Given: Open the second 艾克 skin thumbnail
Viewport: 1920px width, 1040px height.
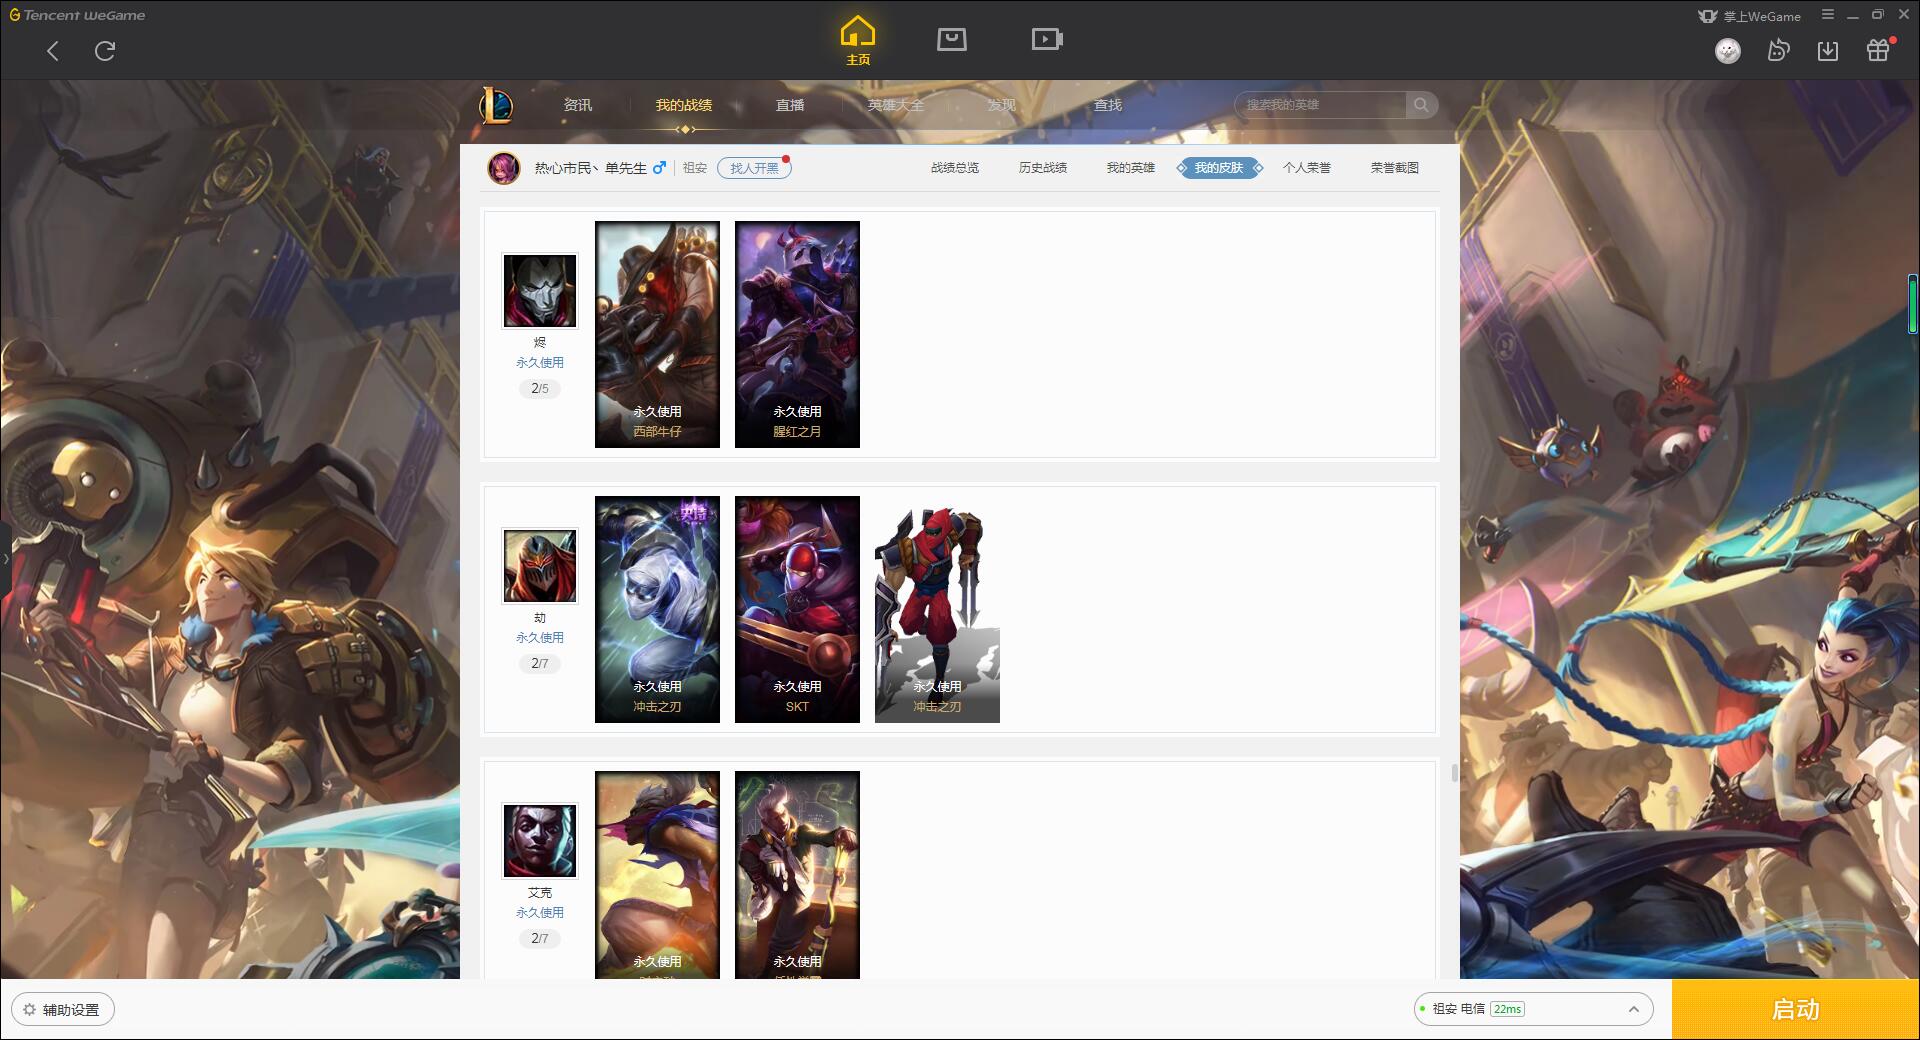Looking at the screenshot, I should [797, 875].
